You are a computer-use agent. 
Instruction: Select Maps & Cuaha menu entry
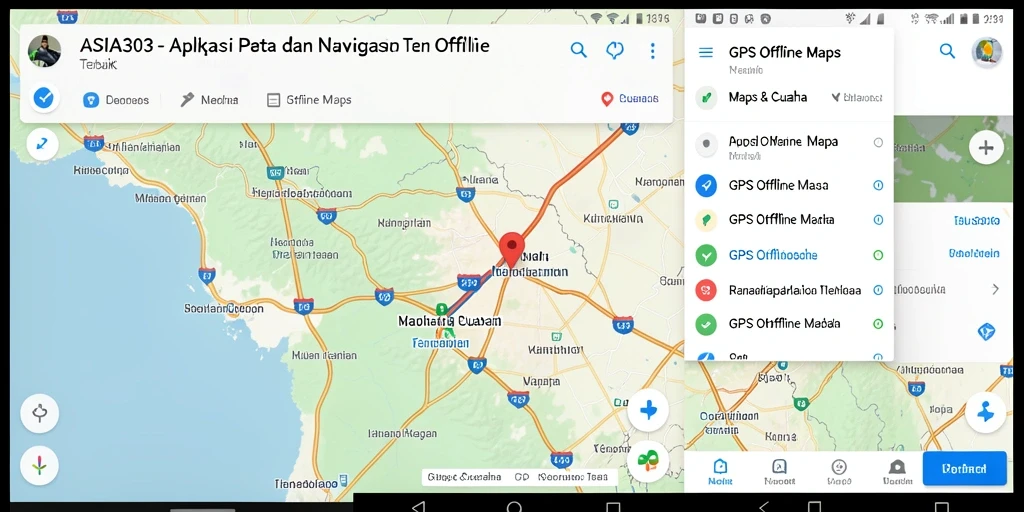tap(768, 97)
